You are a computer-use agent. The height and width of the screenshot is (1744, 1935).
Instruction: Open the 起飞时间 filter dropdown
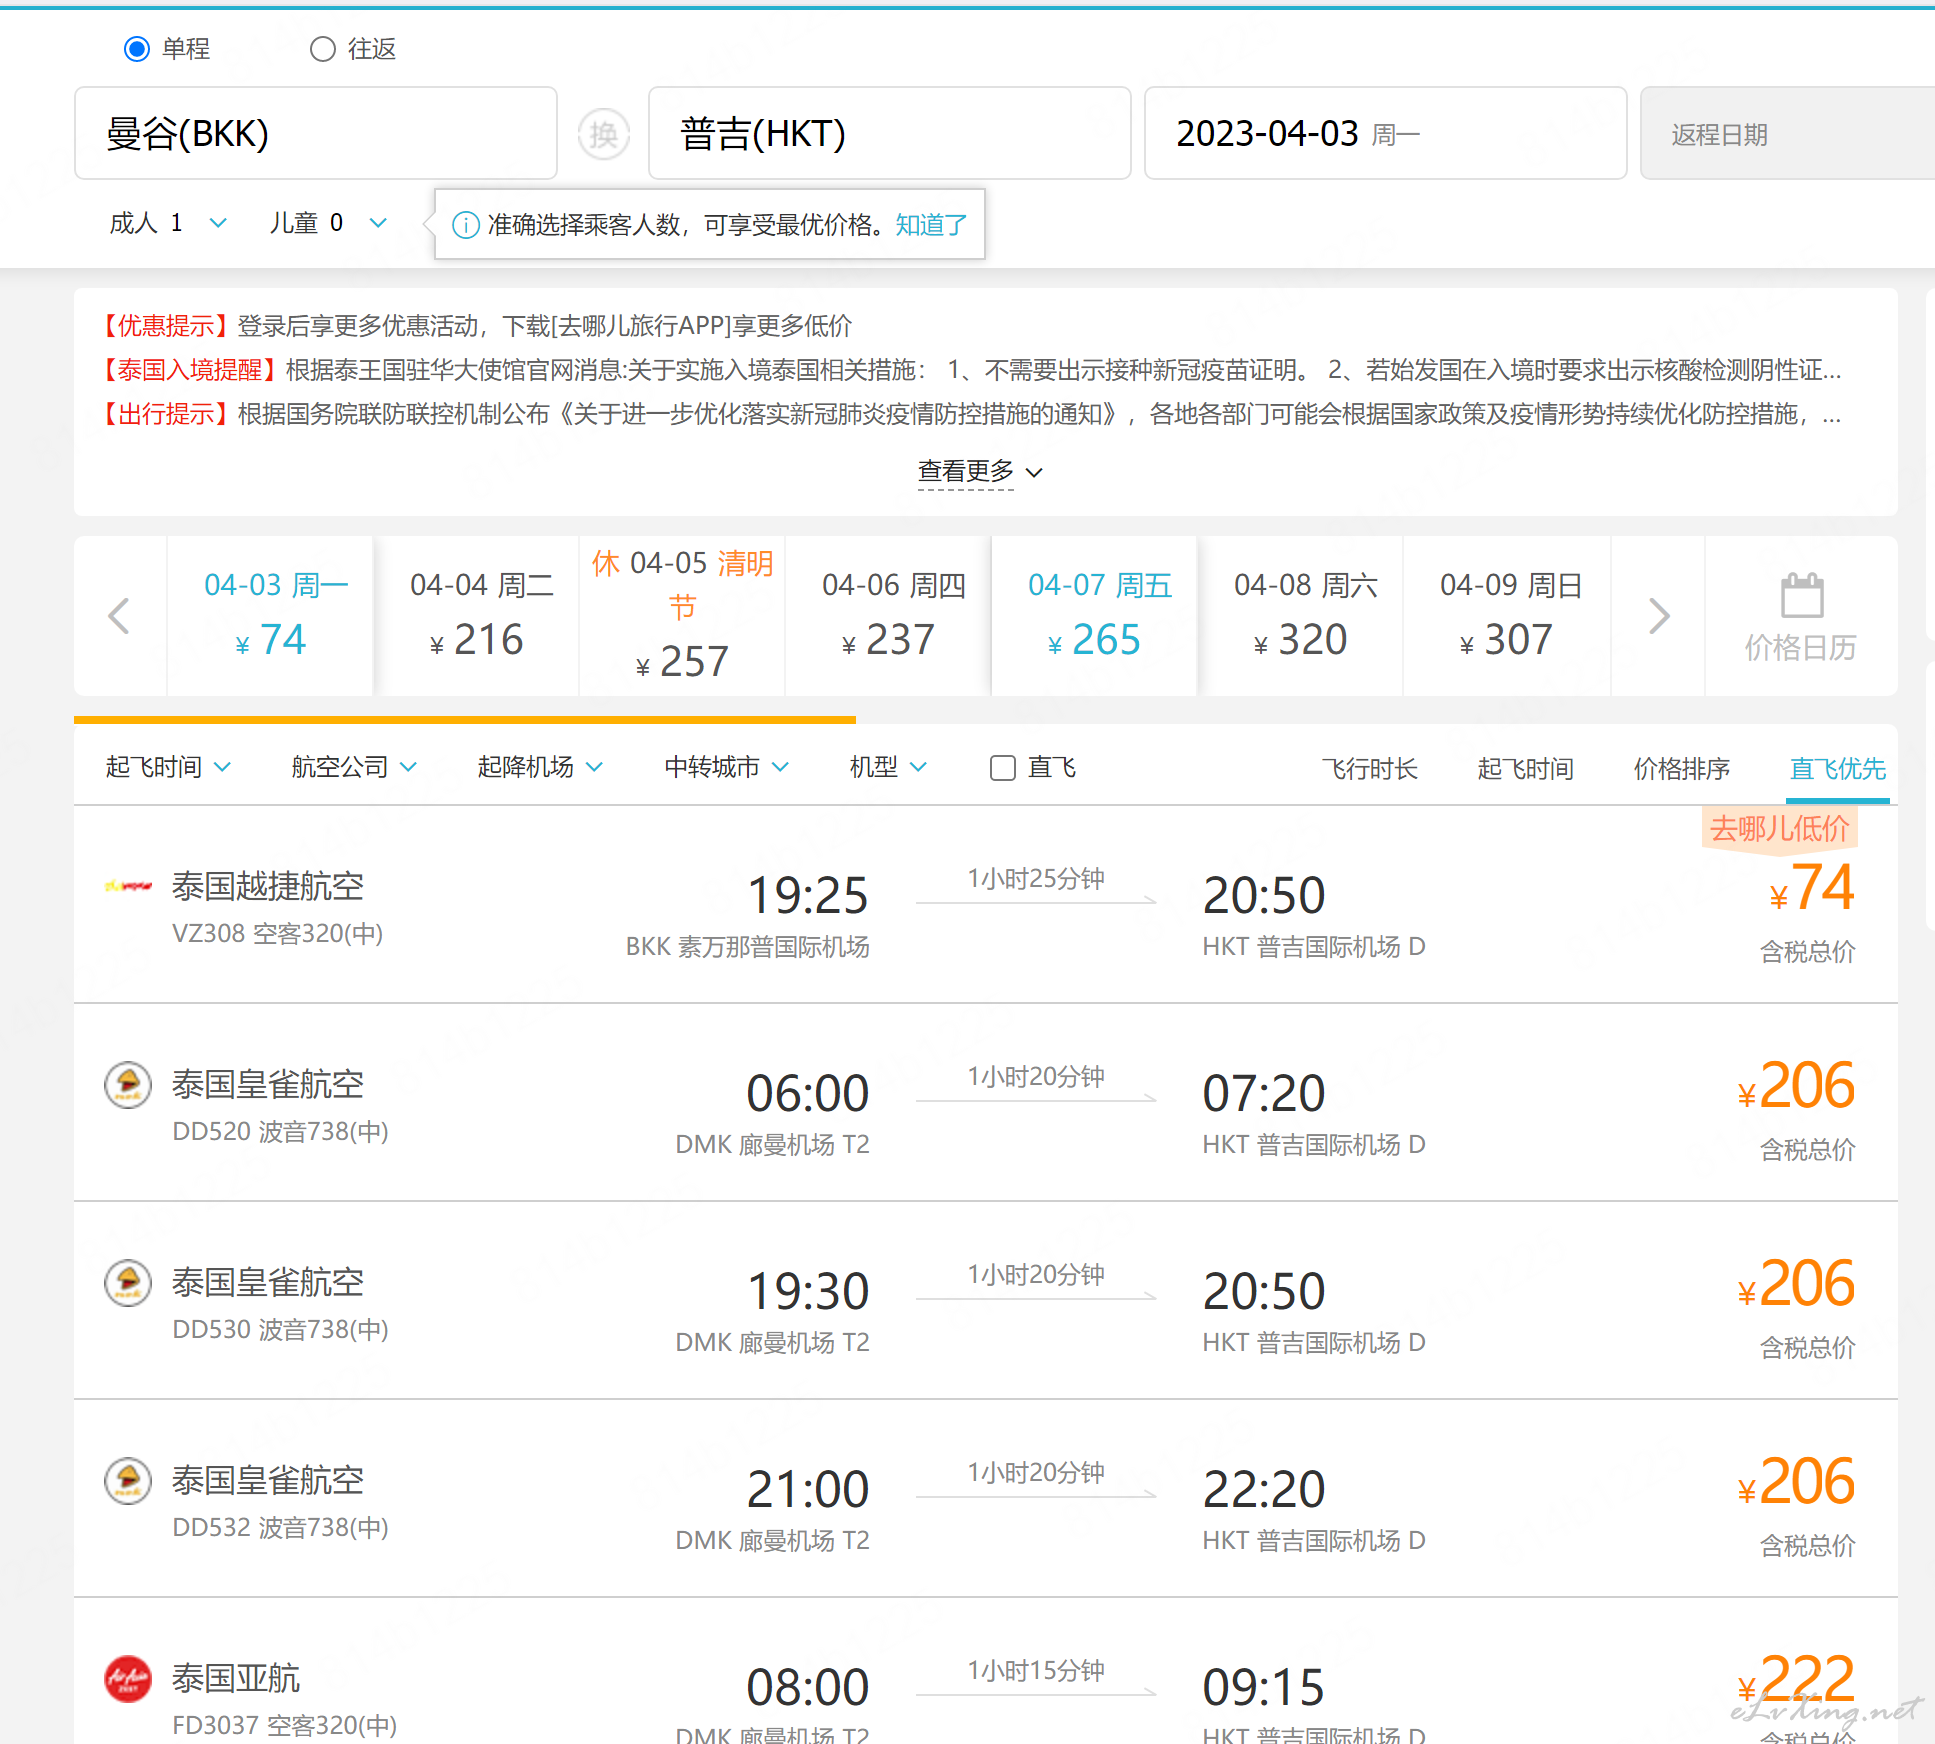[168, 767]
